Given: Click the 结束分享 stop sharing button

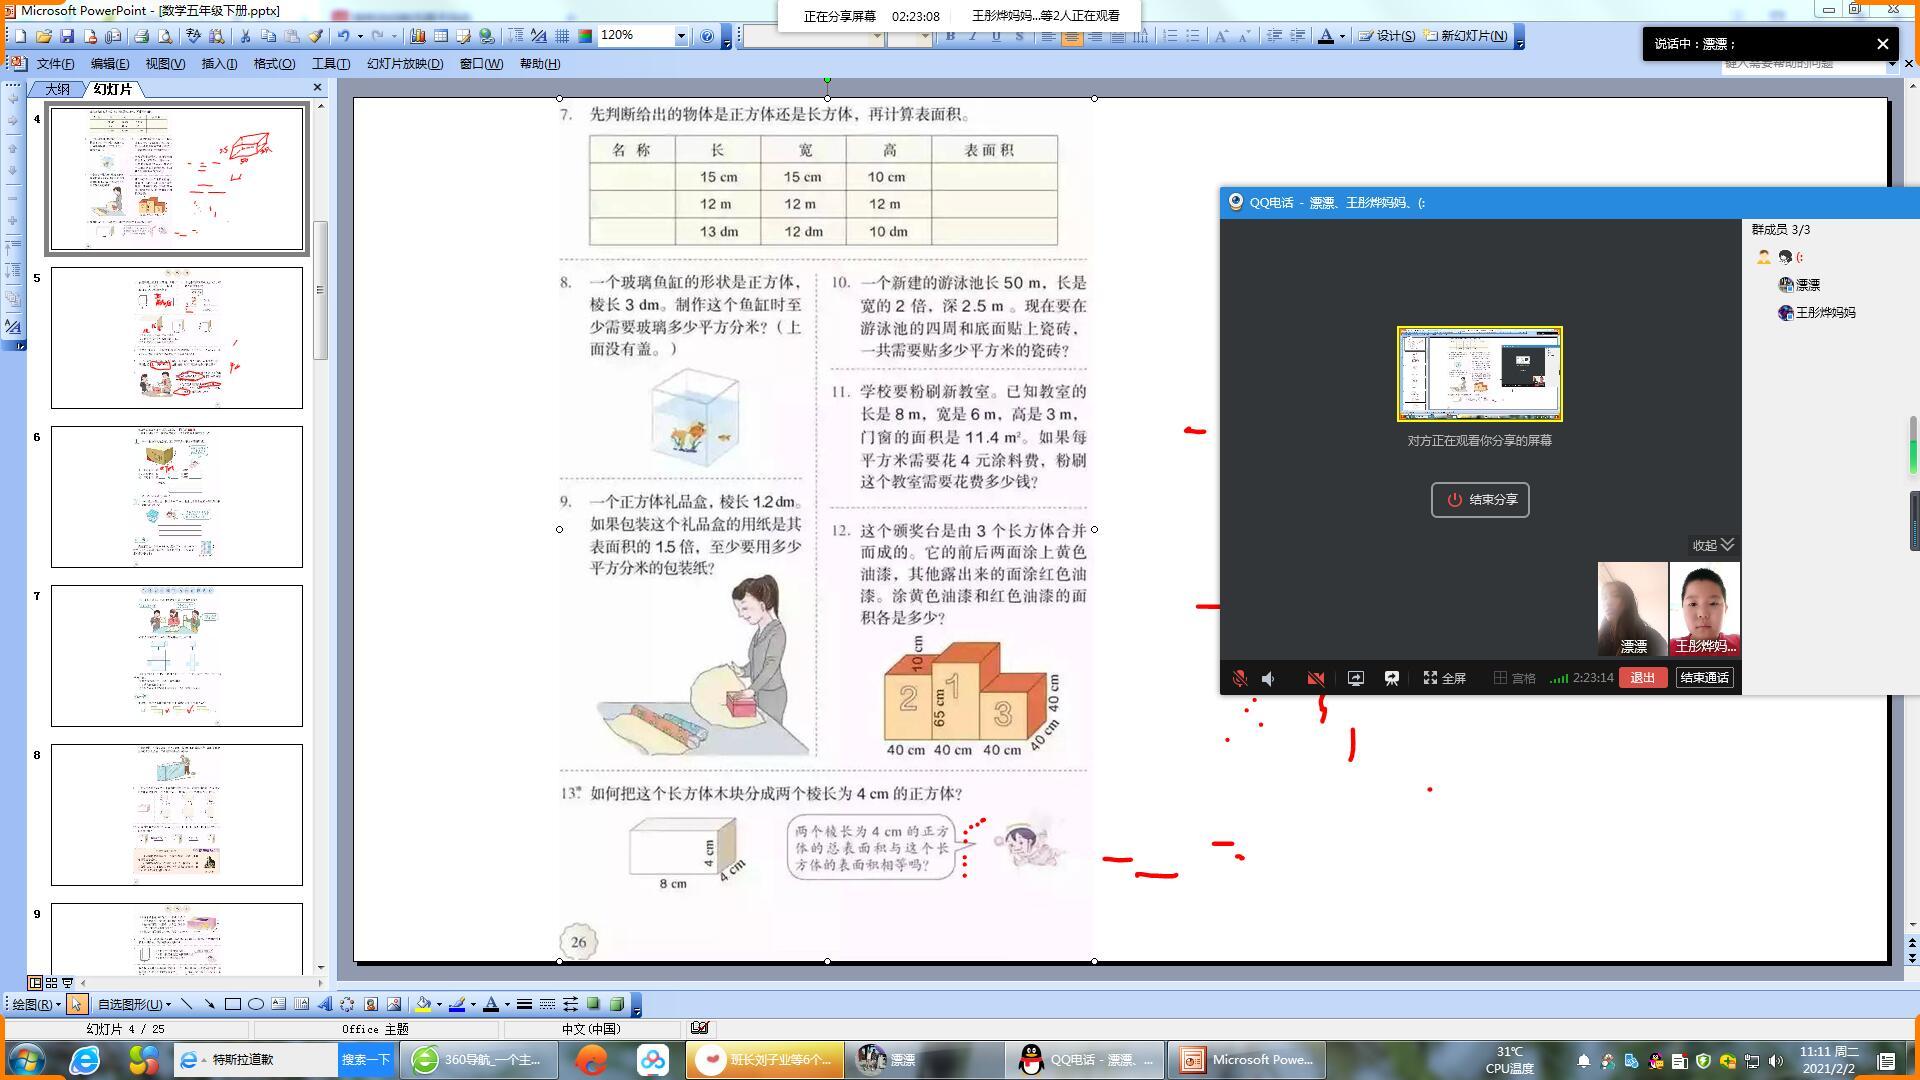Looking at the screenshot, I should (x=1480, y=500).
